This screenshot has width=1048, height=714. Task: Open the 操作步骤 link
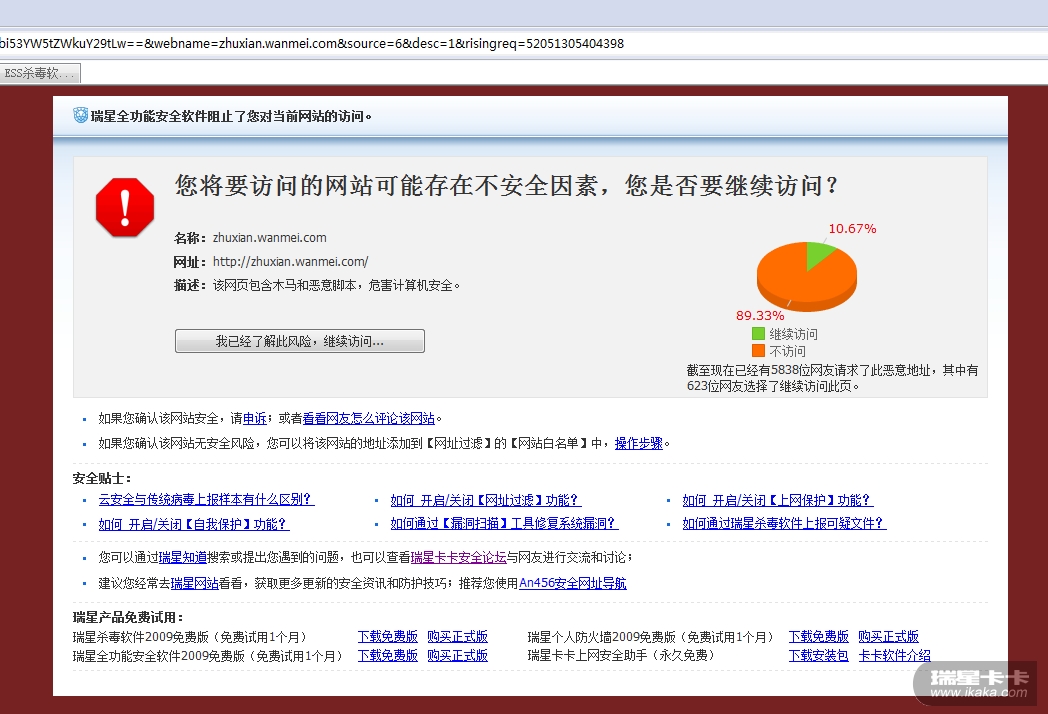[x=638, y=443]
